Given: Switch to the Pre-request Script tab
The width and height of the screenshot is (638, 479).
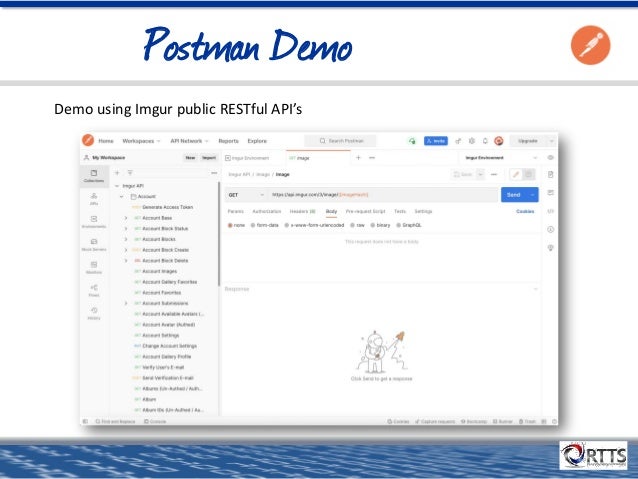Looking at the screenshot, I should [x=365, y=211].
